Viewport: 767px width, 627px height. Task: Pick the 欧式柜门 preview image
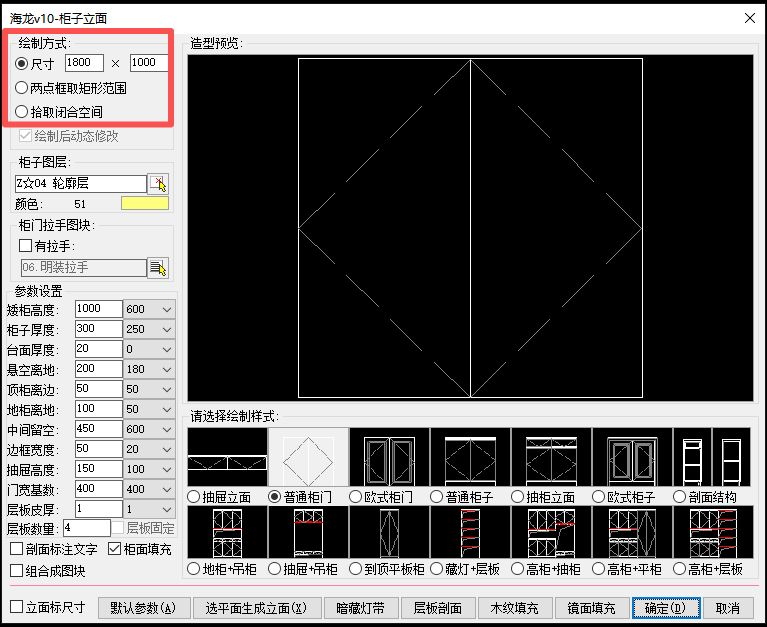point(389,457)
